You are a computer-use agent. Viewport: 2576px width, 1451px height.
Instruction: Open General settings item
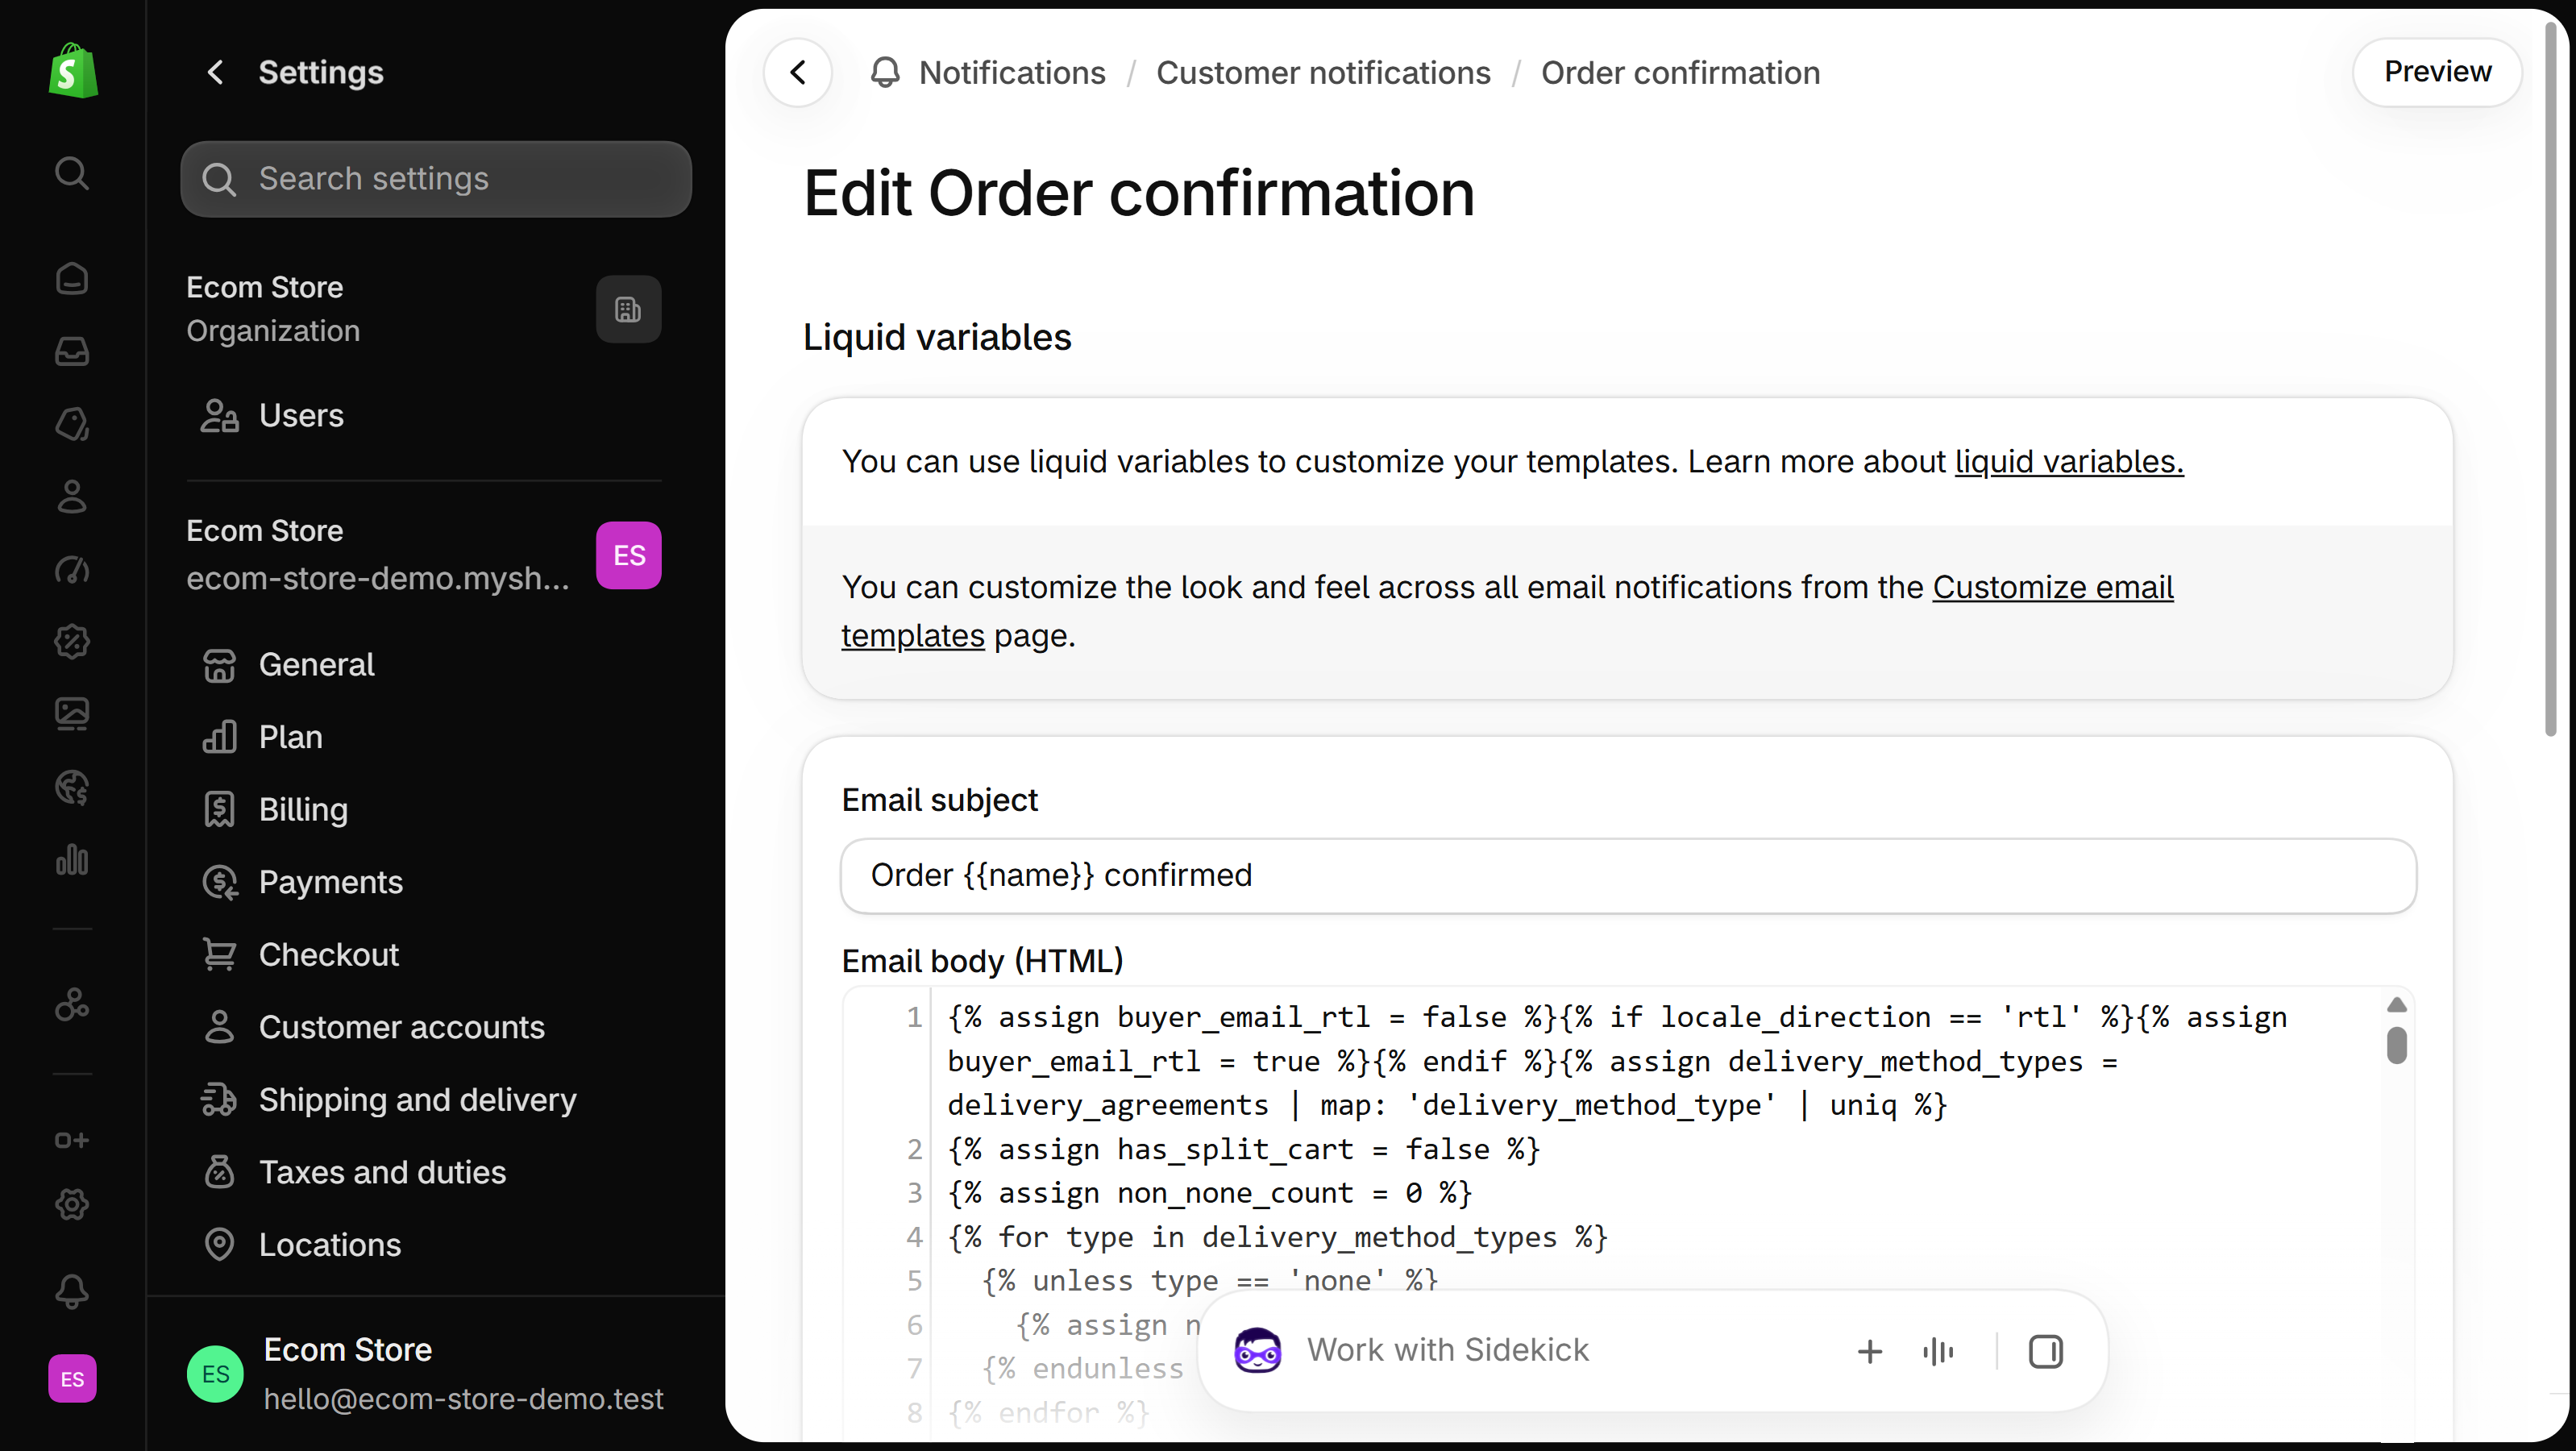(x=424, y=664)
